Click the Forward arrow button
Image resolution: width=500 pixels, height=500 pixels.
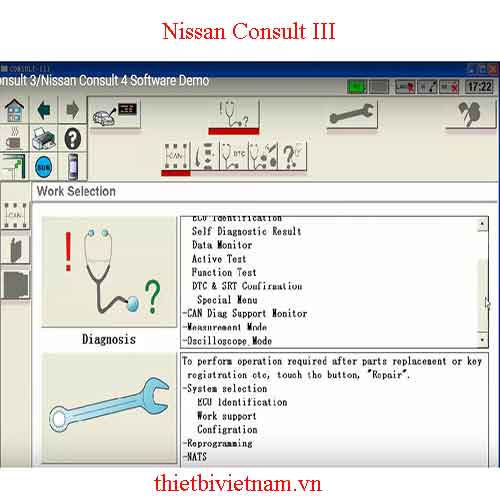tap(72, 110)
